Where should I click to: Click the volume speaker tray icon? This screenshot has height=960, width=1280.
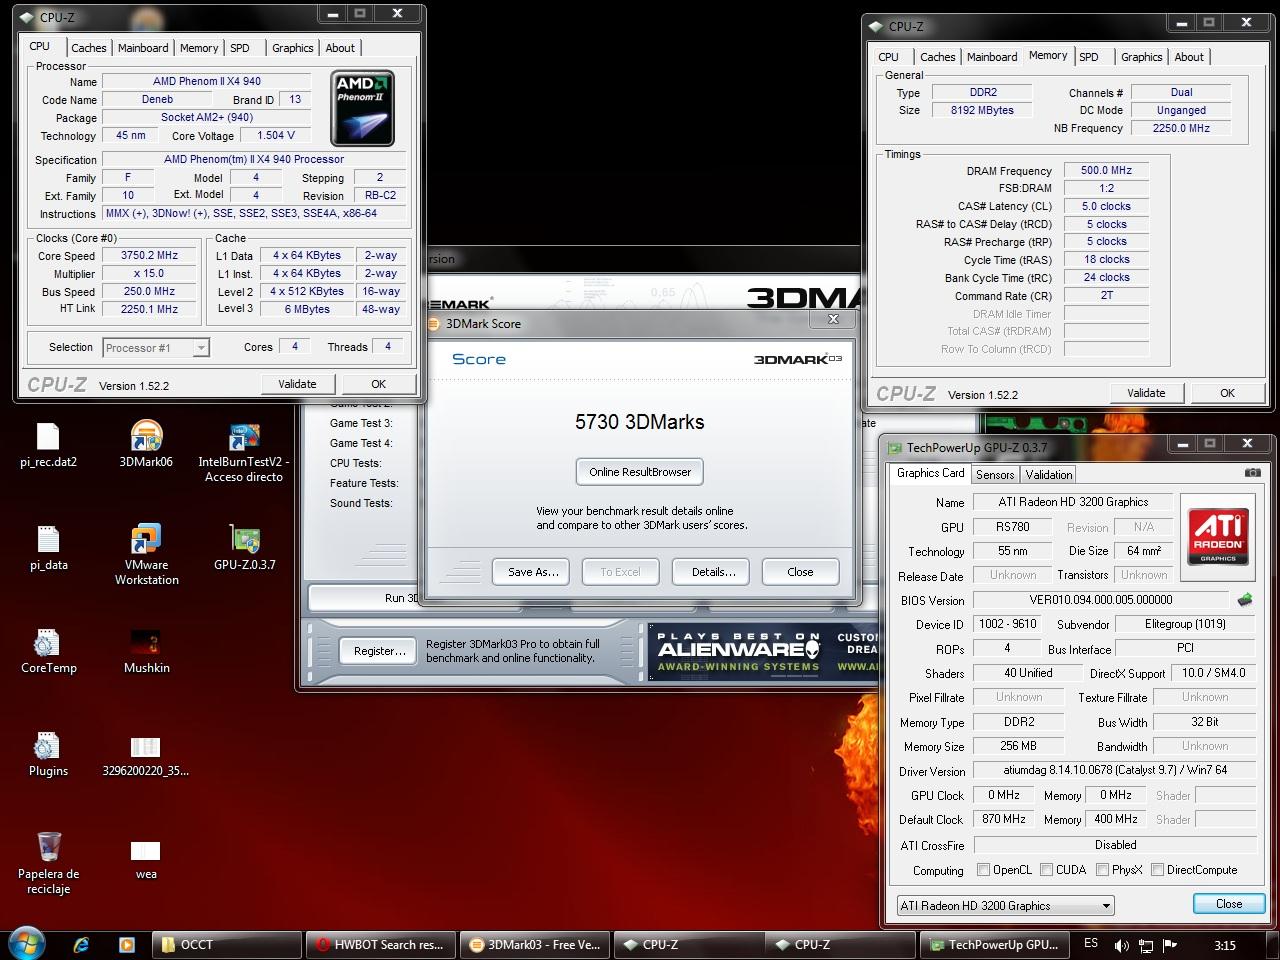[1121, 945]
